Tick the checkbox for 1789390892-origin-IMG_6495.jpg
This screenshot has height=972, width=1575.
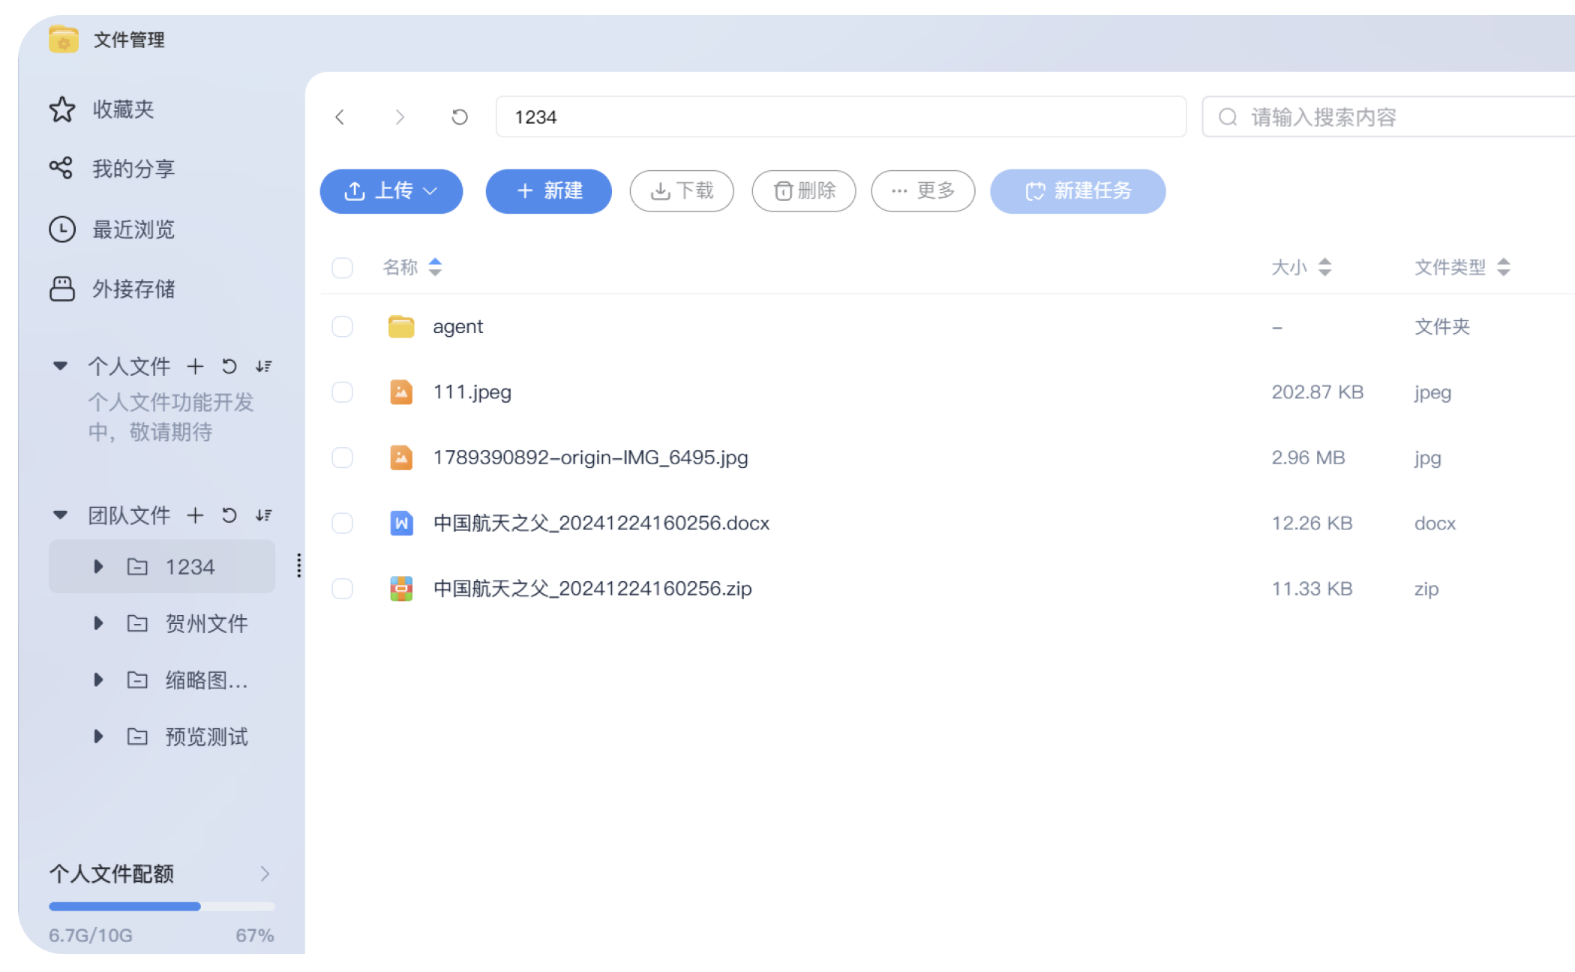(x=342, y=458)
